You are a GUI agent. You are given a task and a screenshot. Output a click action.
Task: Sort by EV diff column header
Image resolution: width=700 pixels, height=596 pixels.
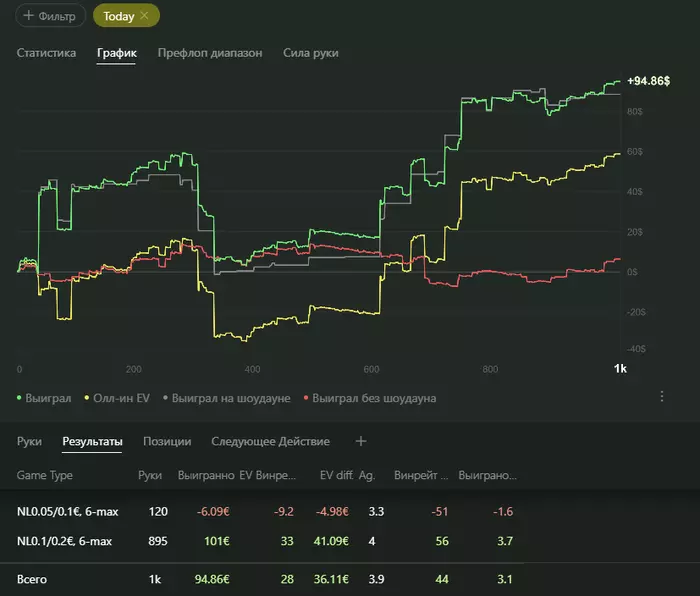(336, 475)
